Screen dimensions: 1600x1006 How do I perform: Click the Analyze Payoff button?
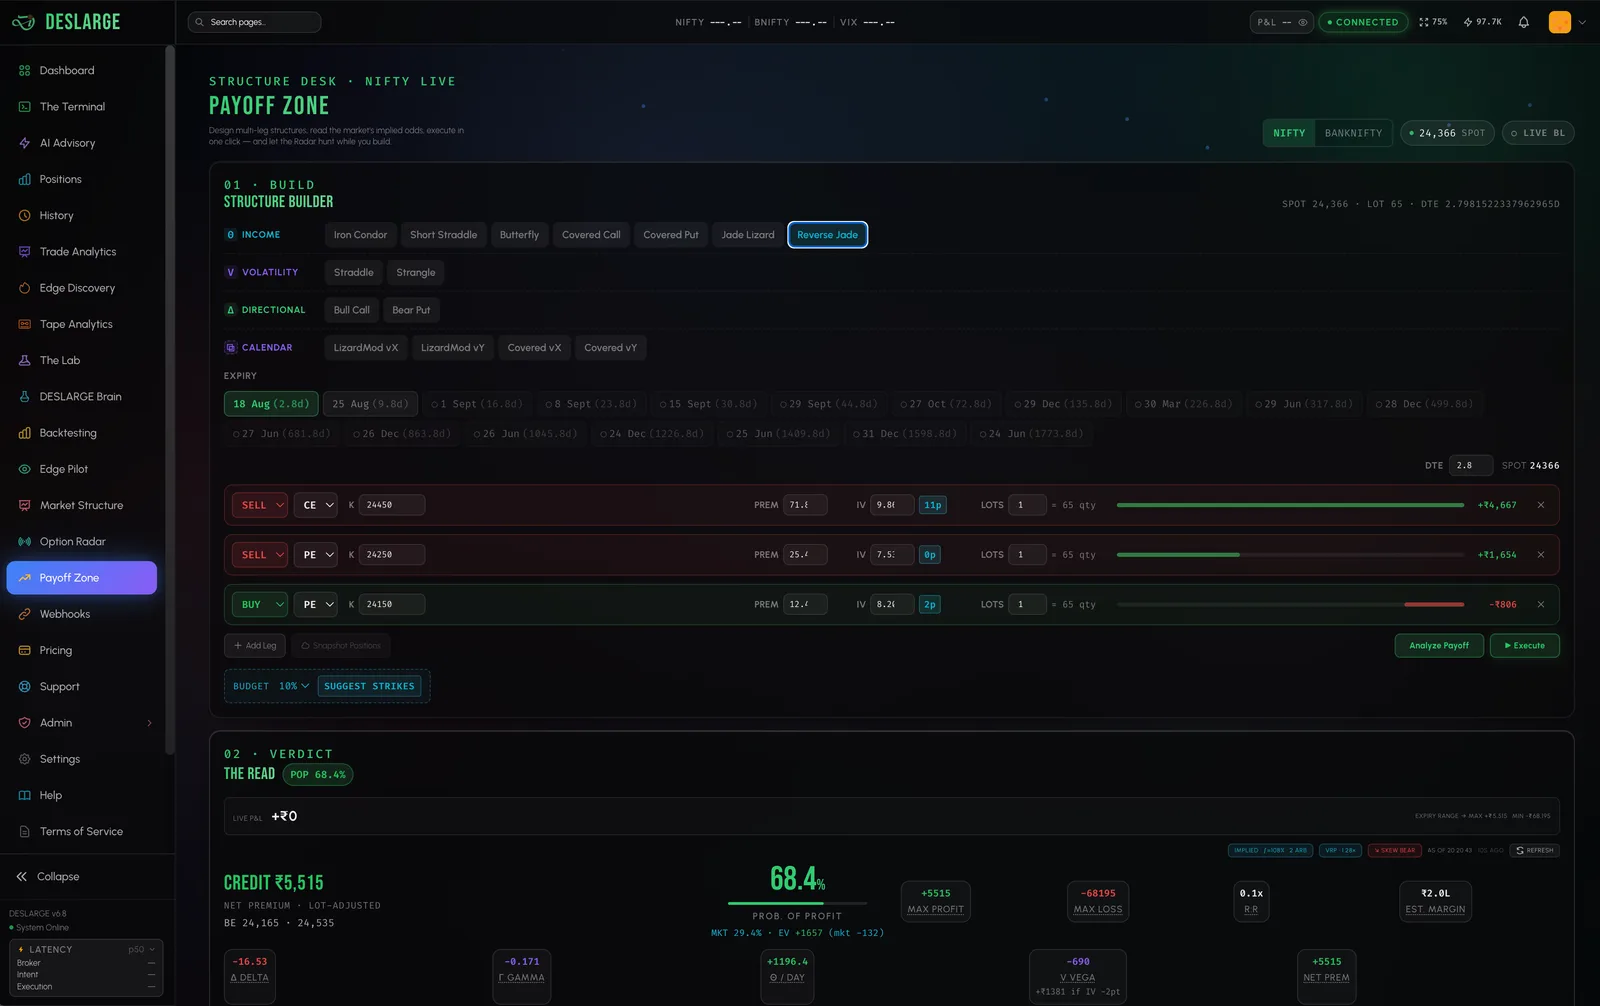(1439, 646)
